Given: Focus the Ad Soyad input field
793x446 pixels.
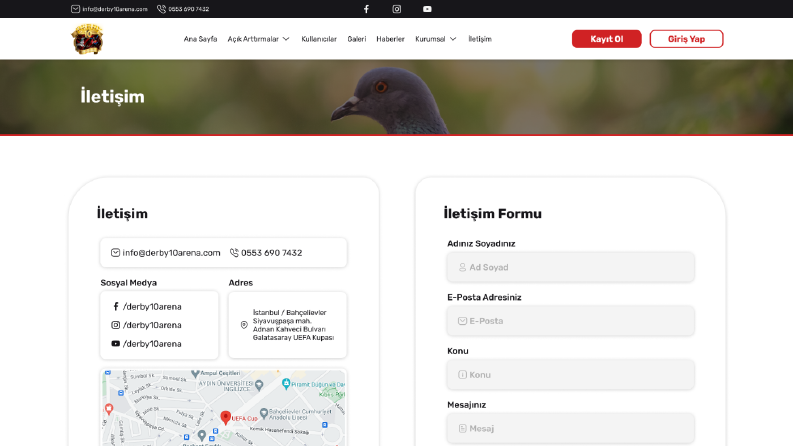Looking at the screenshot, I should [570, 267].
